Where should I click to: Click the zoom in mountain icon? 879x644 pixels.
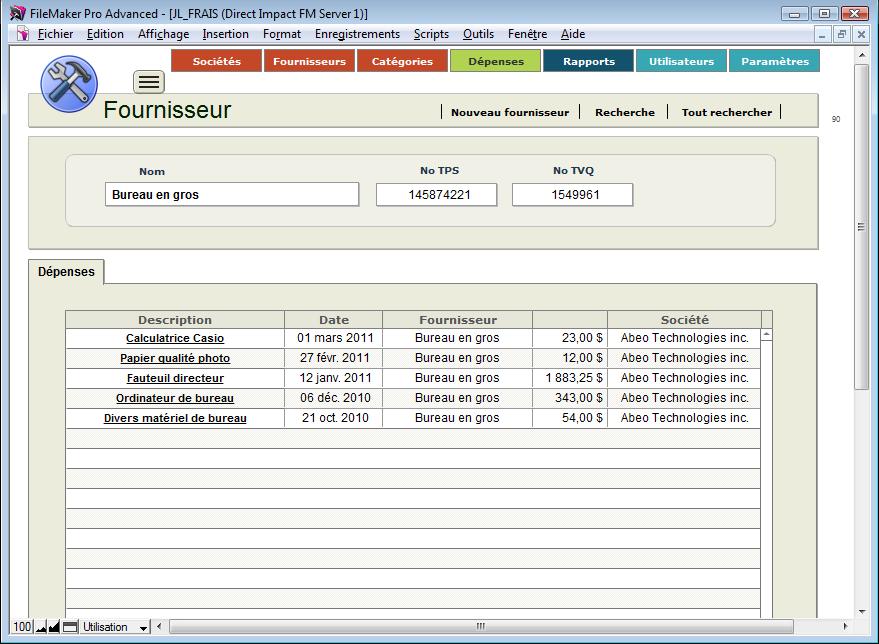tap(54, 627)
